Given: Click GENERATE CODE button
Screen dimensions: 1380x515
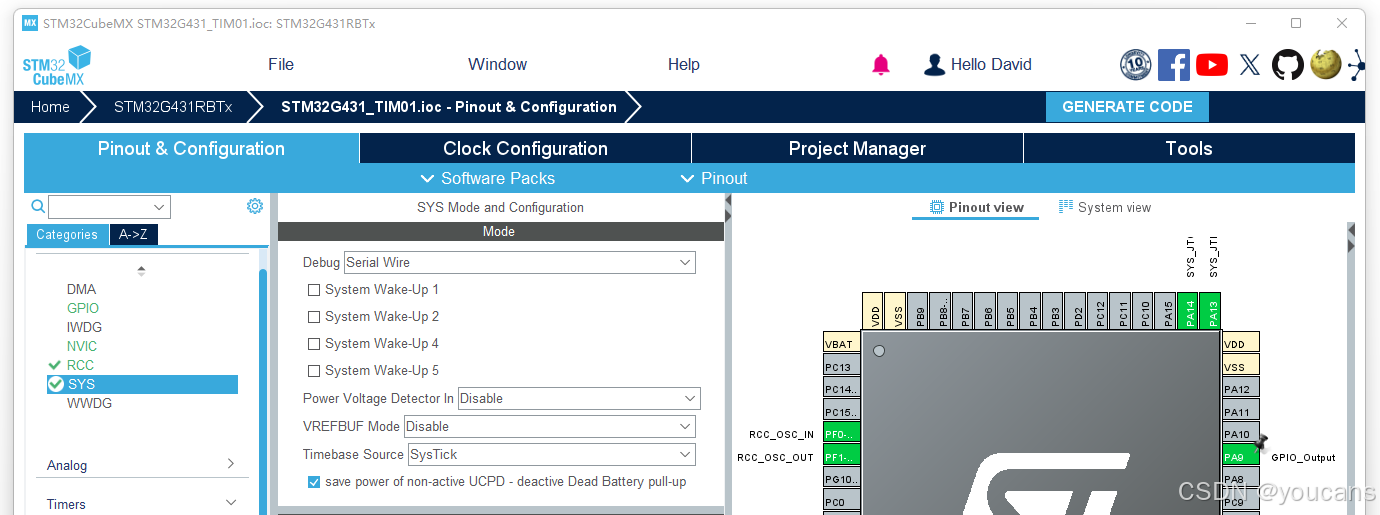Looking at the screenshot, I should pyautogui.click(x=1127, y=107).
